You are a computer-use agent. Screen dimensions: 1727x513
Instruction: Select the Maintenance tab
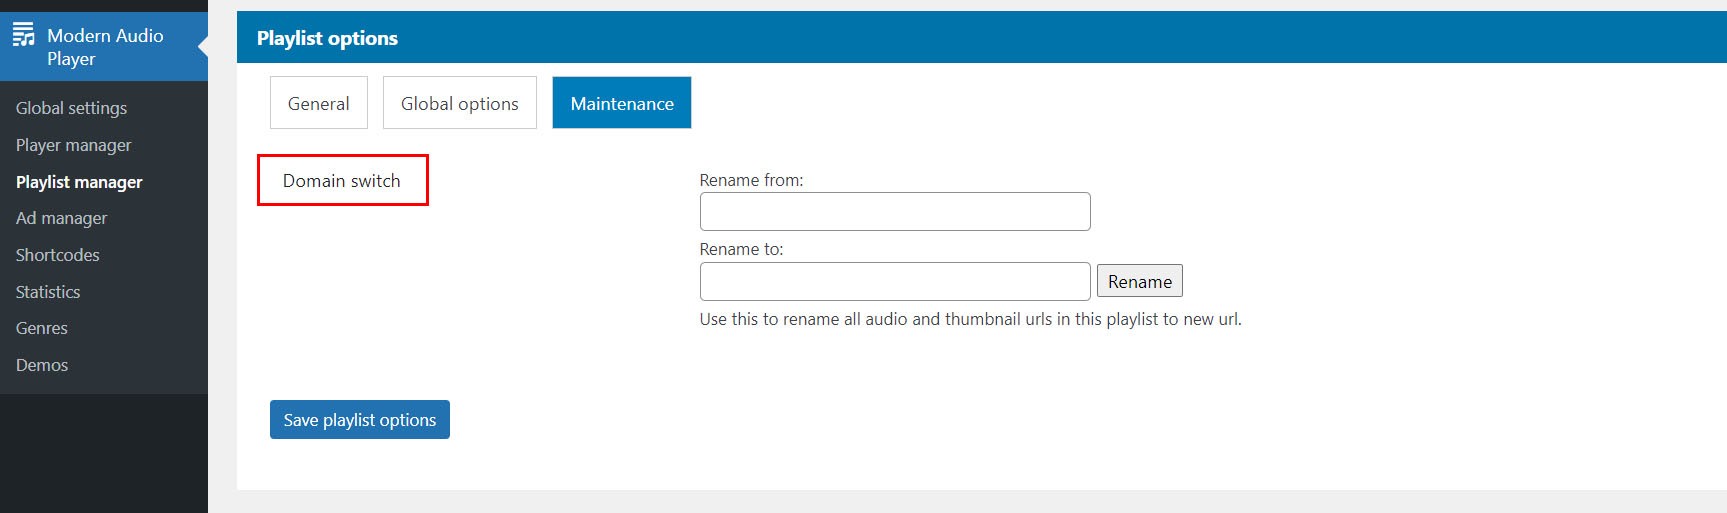[x=621, y=103]
